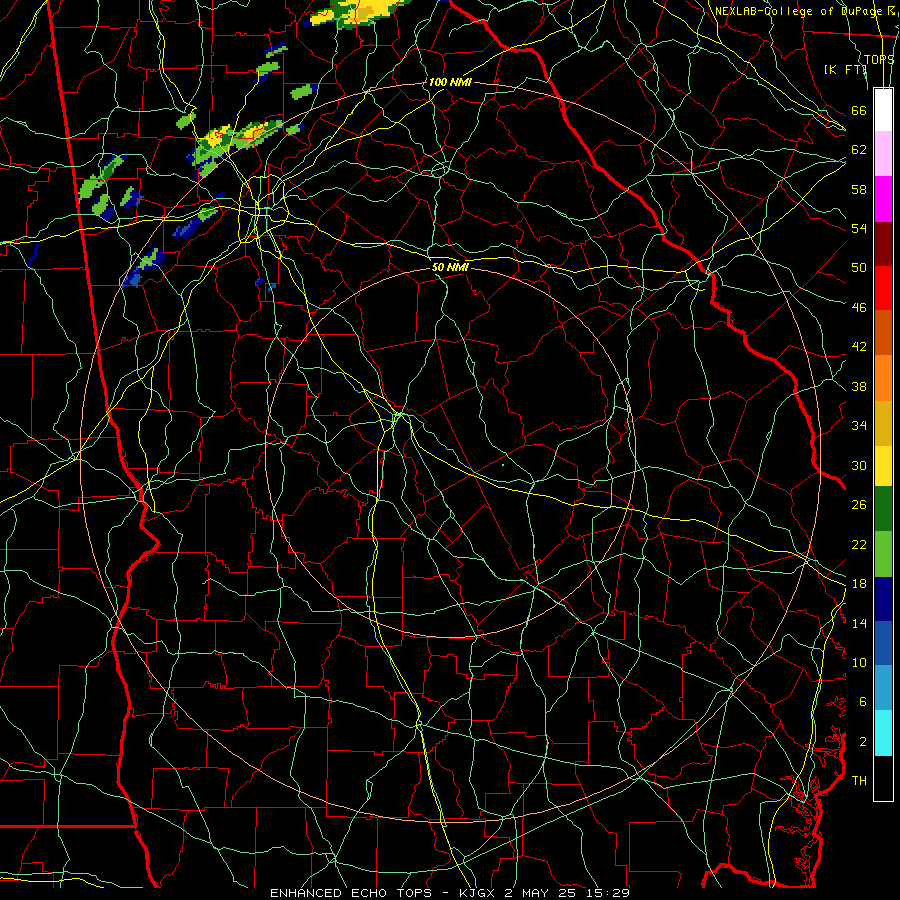Click the white swatch in the tops legend
This screenshot has width=900, height=900.
pos(883,110)
